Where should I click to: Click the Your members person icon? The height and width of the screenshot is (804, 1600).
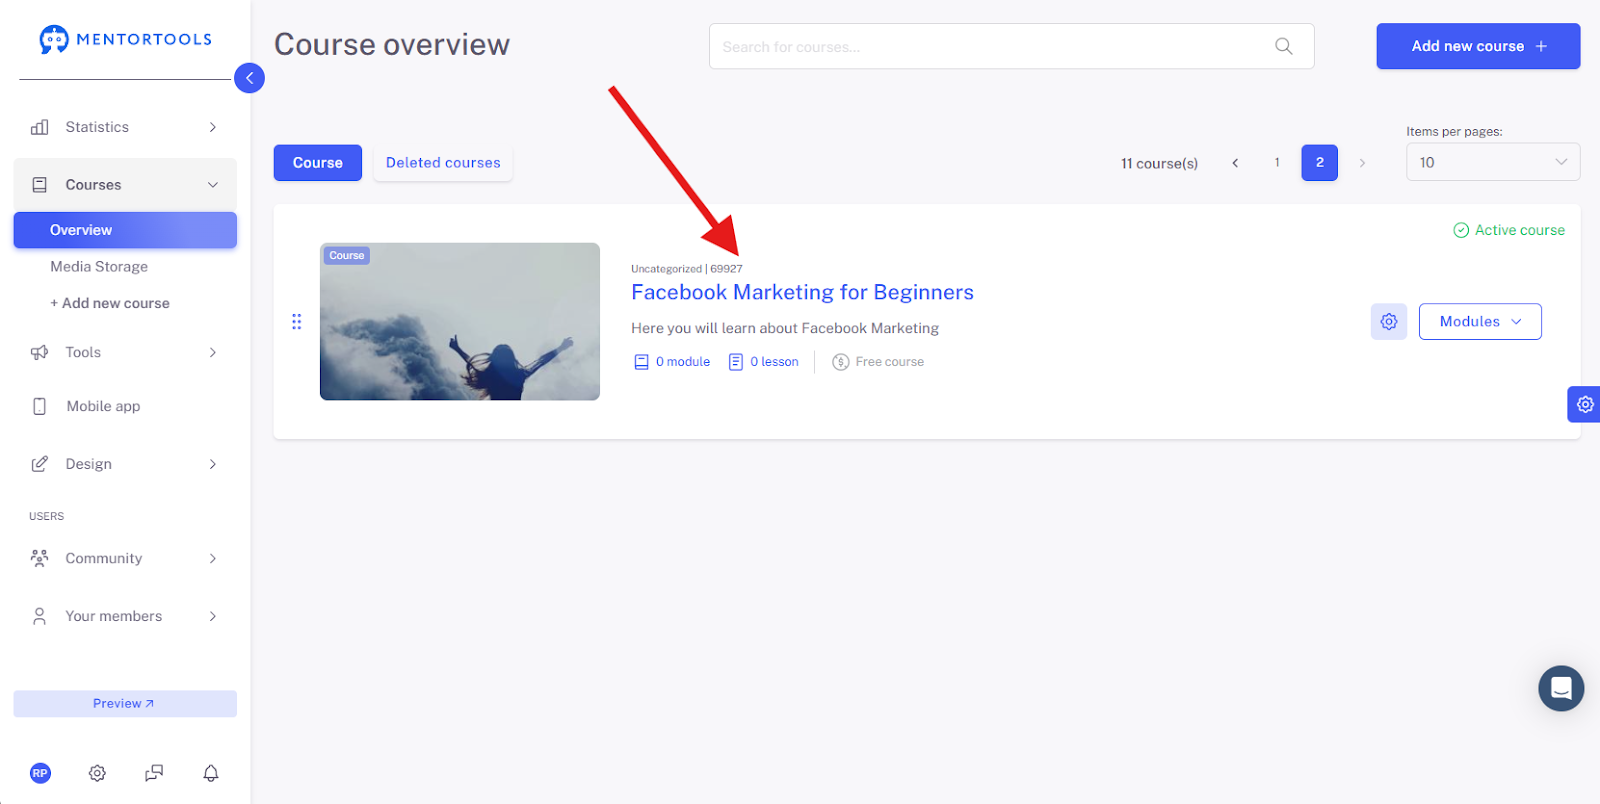[x=40, y=616]
